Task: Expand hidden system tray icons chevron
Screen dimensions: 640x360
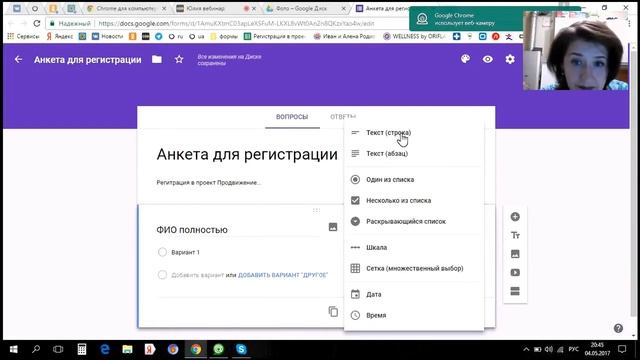Action: (526, 349)
